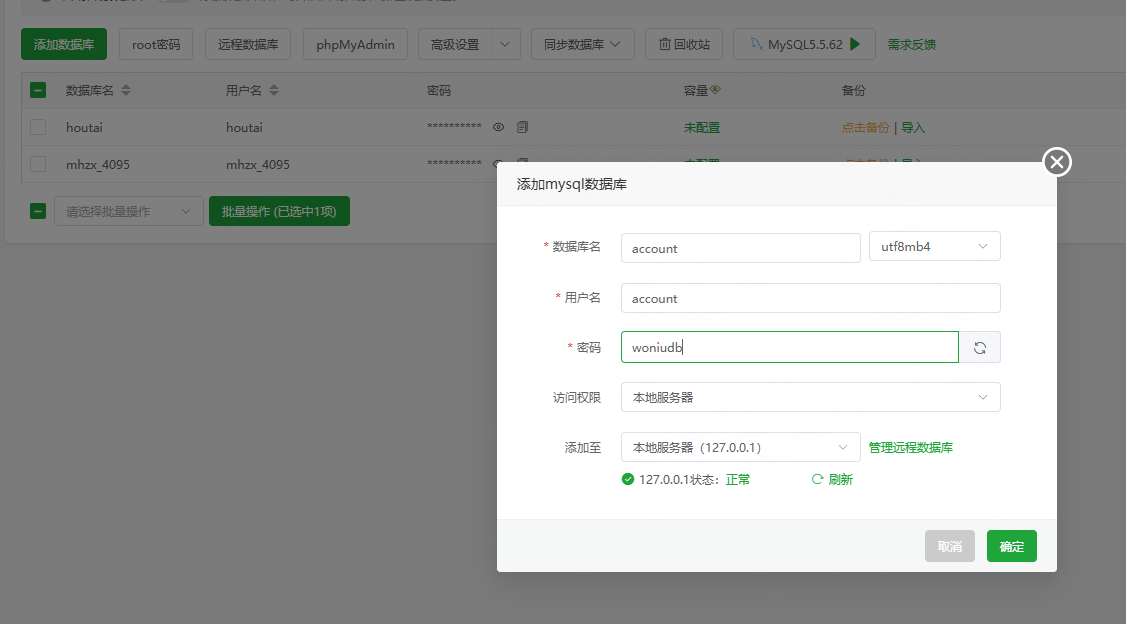Sort the 数据库名 column
This screenshot has width=1126, height=624.
point(125,90)
